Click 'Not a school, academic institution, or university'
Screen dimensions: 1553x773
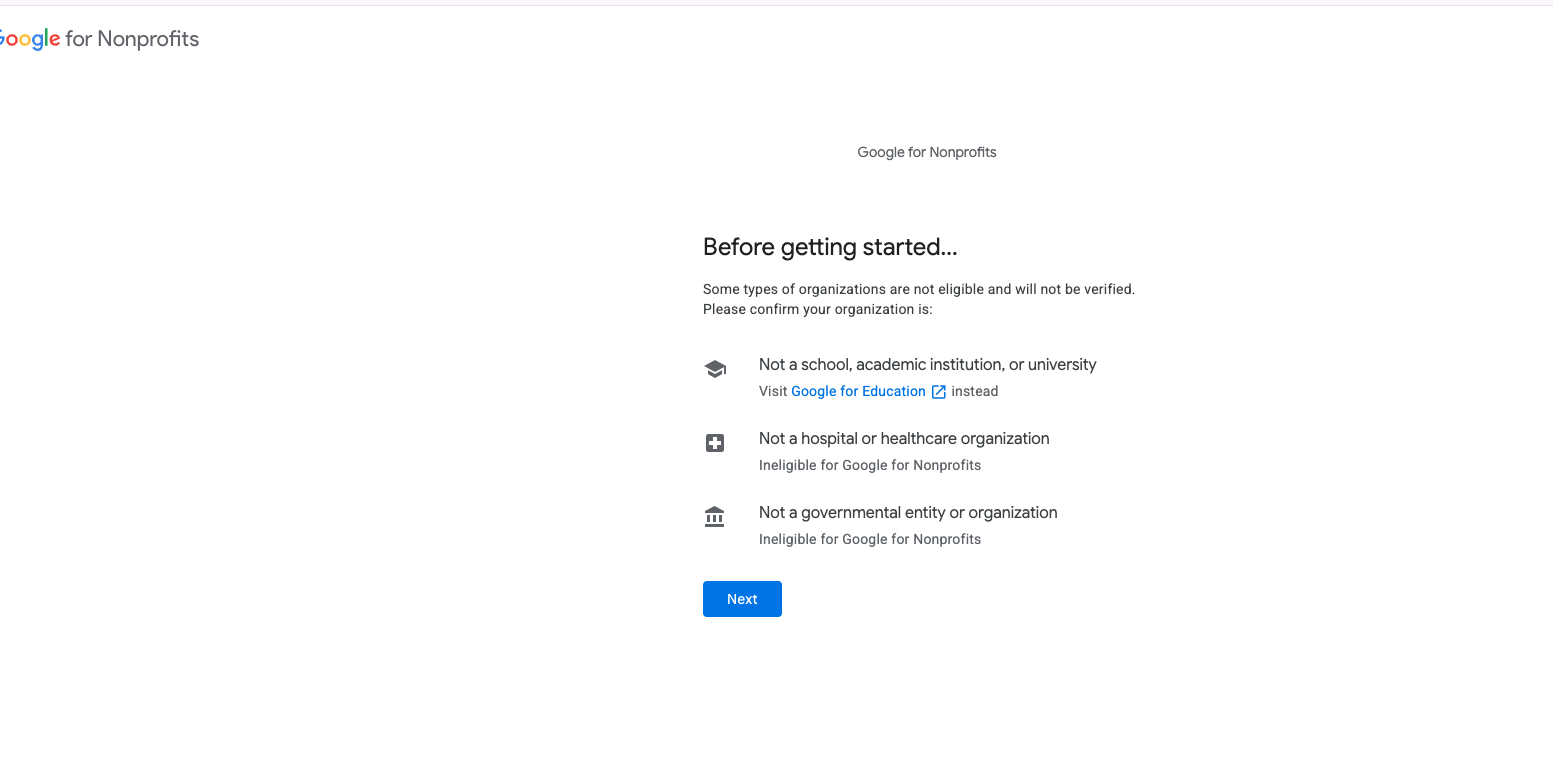click(x=927, y=365)
